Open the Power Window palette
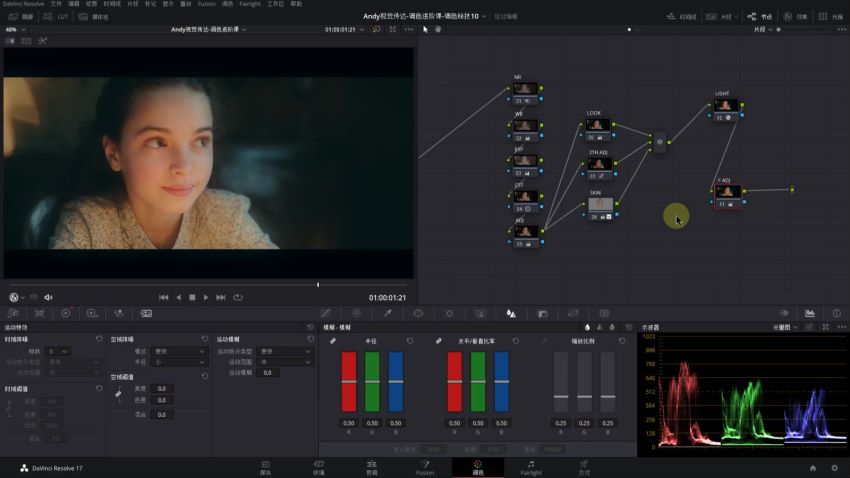850x478 pixels. tap(418, 313)
